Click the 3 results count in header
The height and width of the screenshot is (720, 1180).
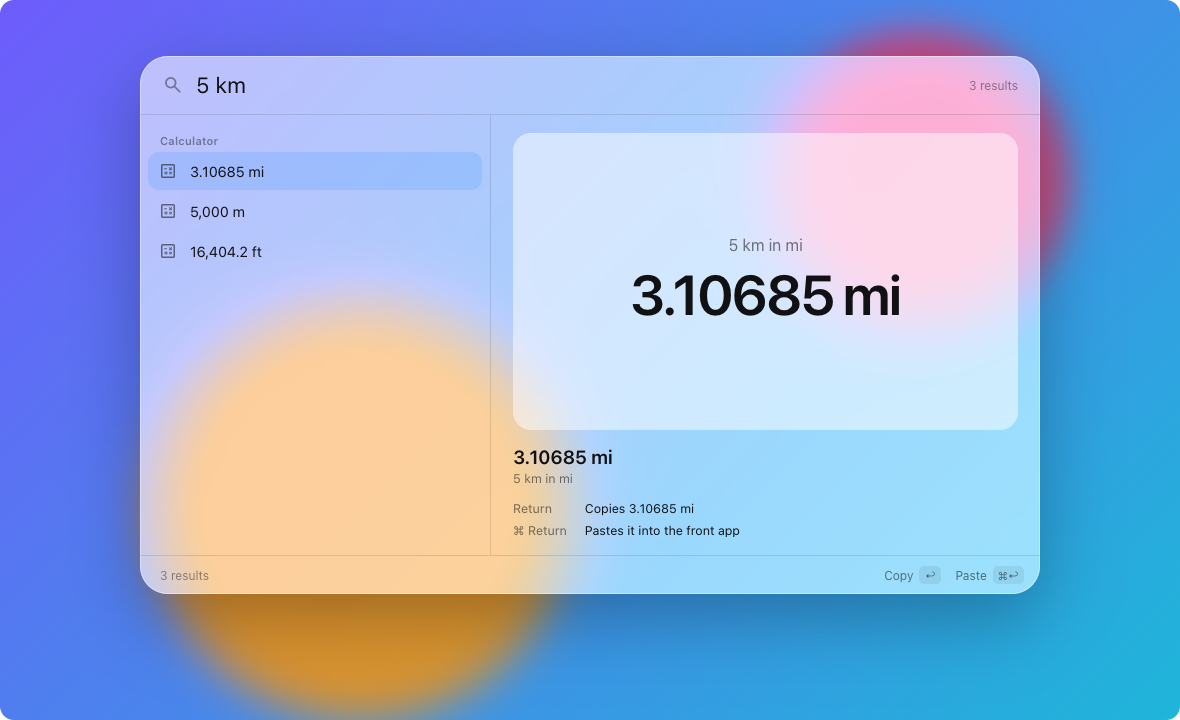(993, 86)
